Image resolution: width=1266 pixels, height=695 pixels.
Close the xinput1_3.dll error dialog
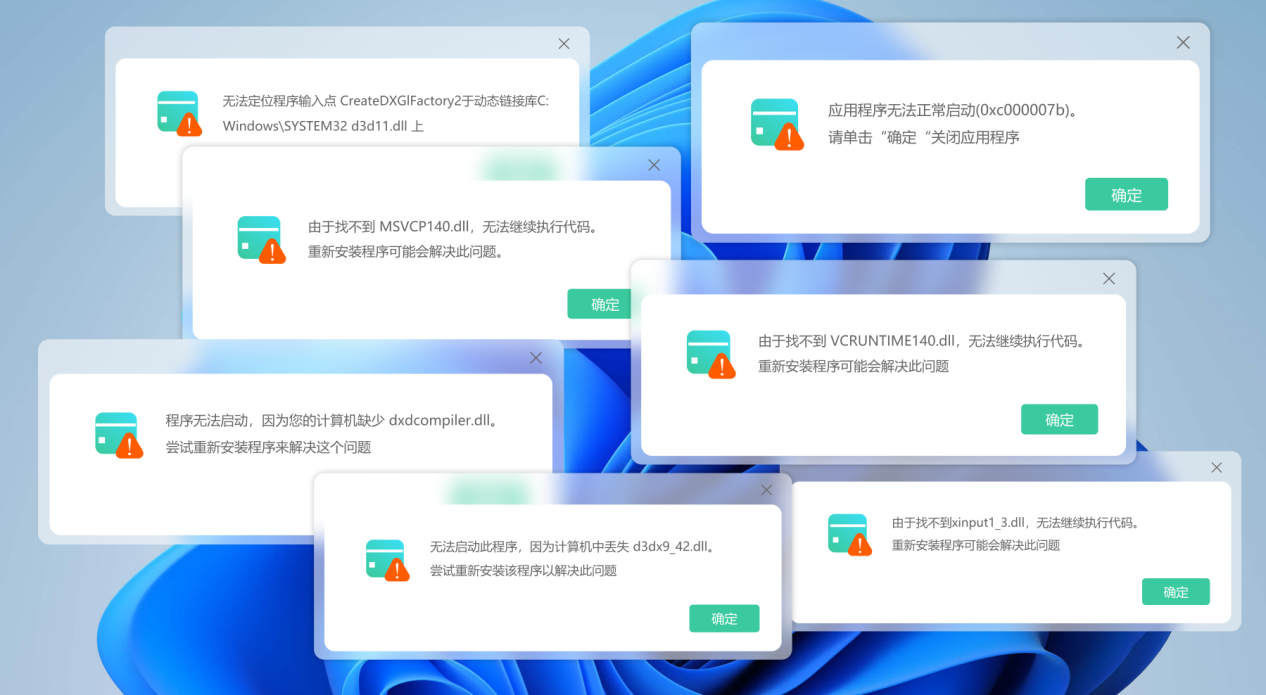[1217, 467]
